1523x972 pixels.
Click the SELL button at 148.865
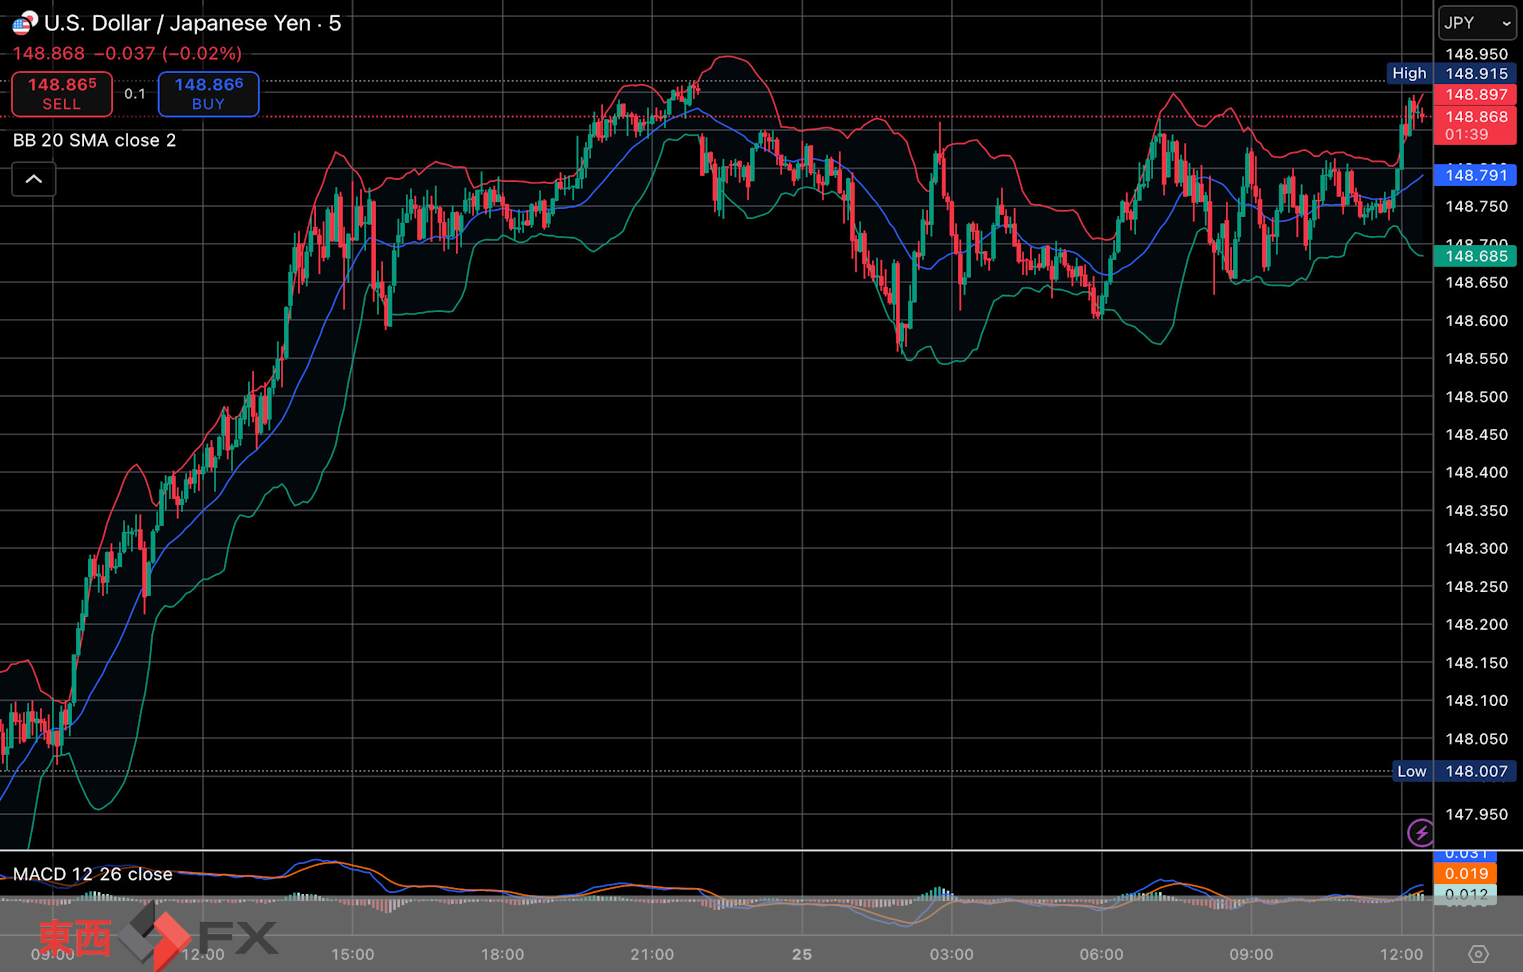tap(62, 94)
